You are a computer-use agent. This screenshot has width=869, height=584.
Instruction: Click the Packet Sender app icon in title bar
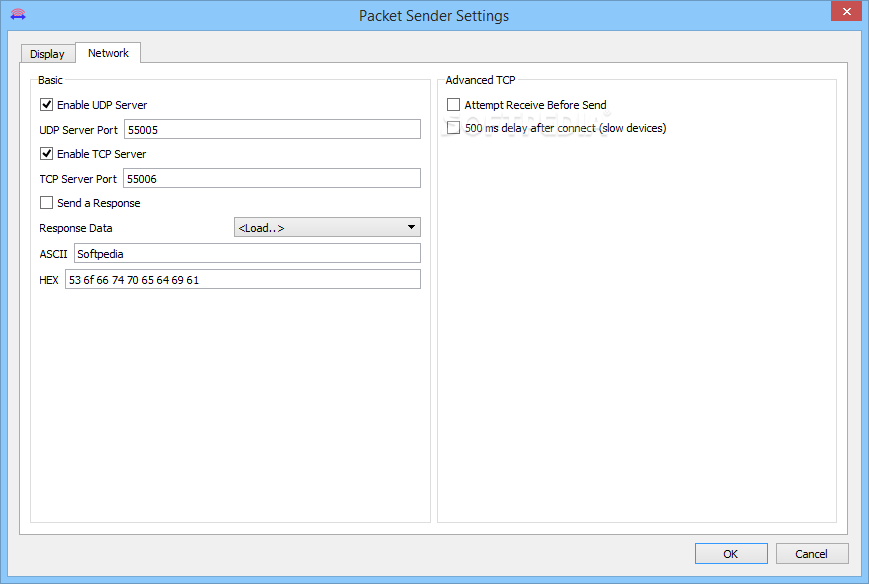point(18,14)
